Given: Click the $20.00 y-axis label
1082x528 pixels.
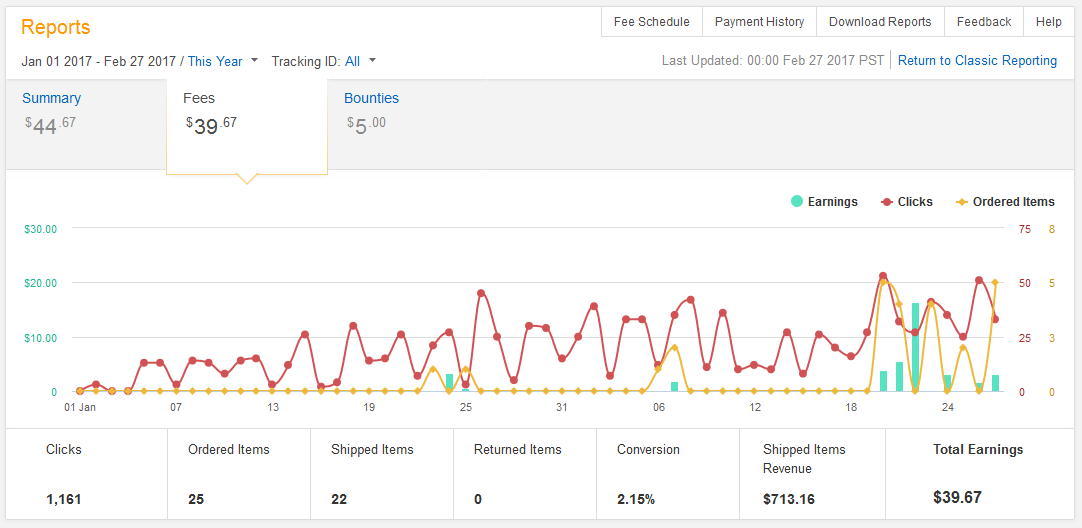Looking at the screenshot, I should tap(41, 283).
